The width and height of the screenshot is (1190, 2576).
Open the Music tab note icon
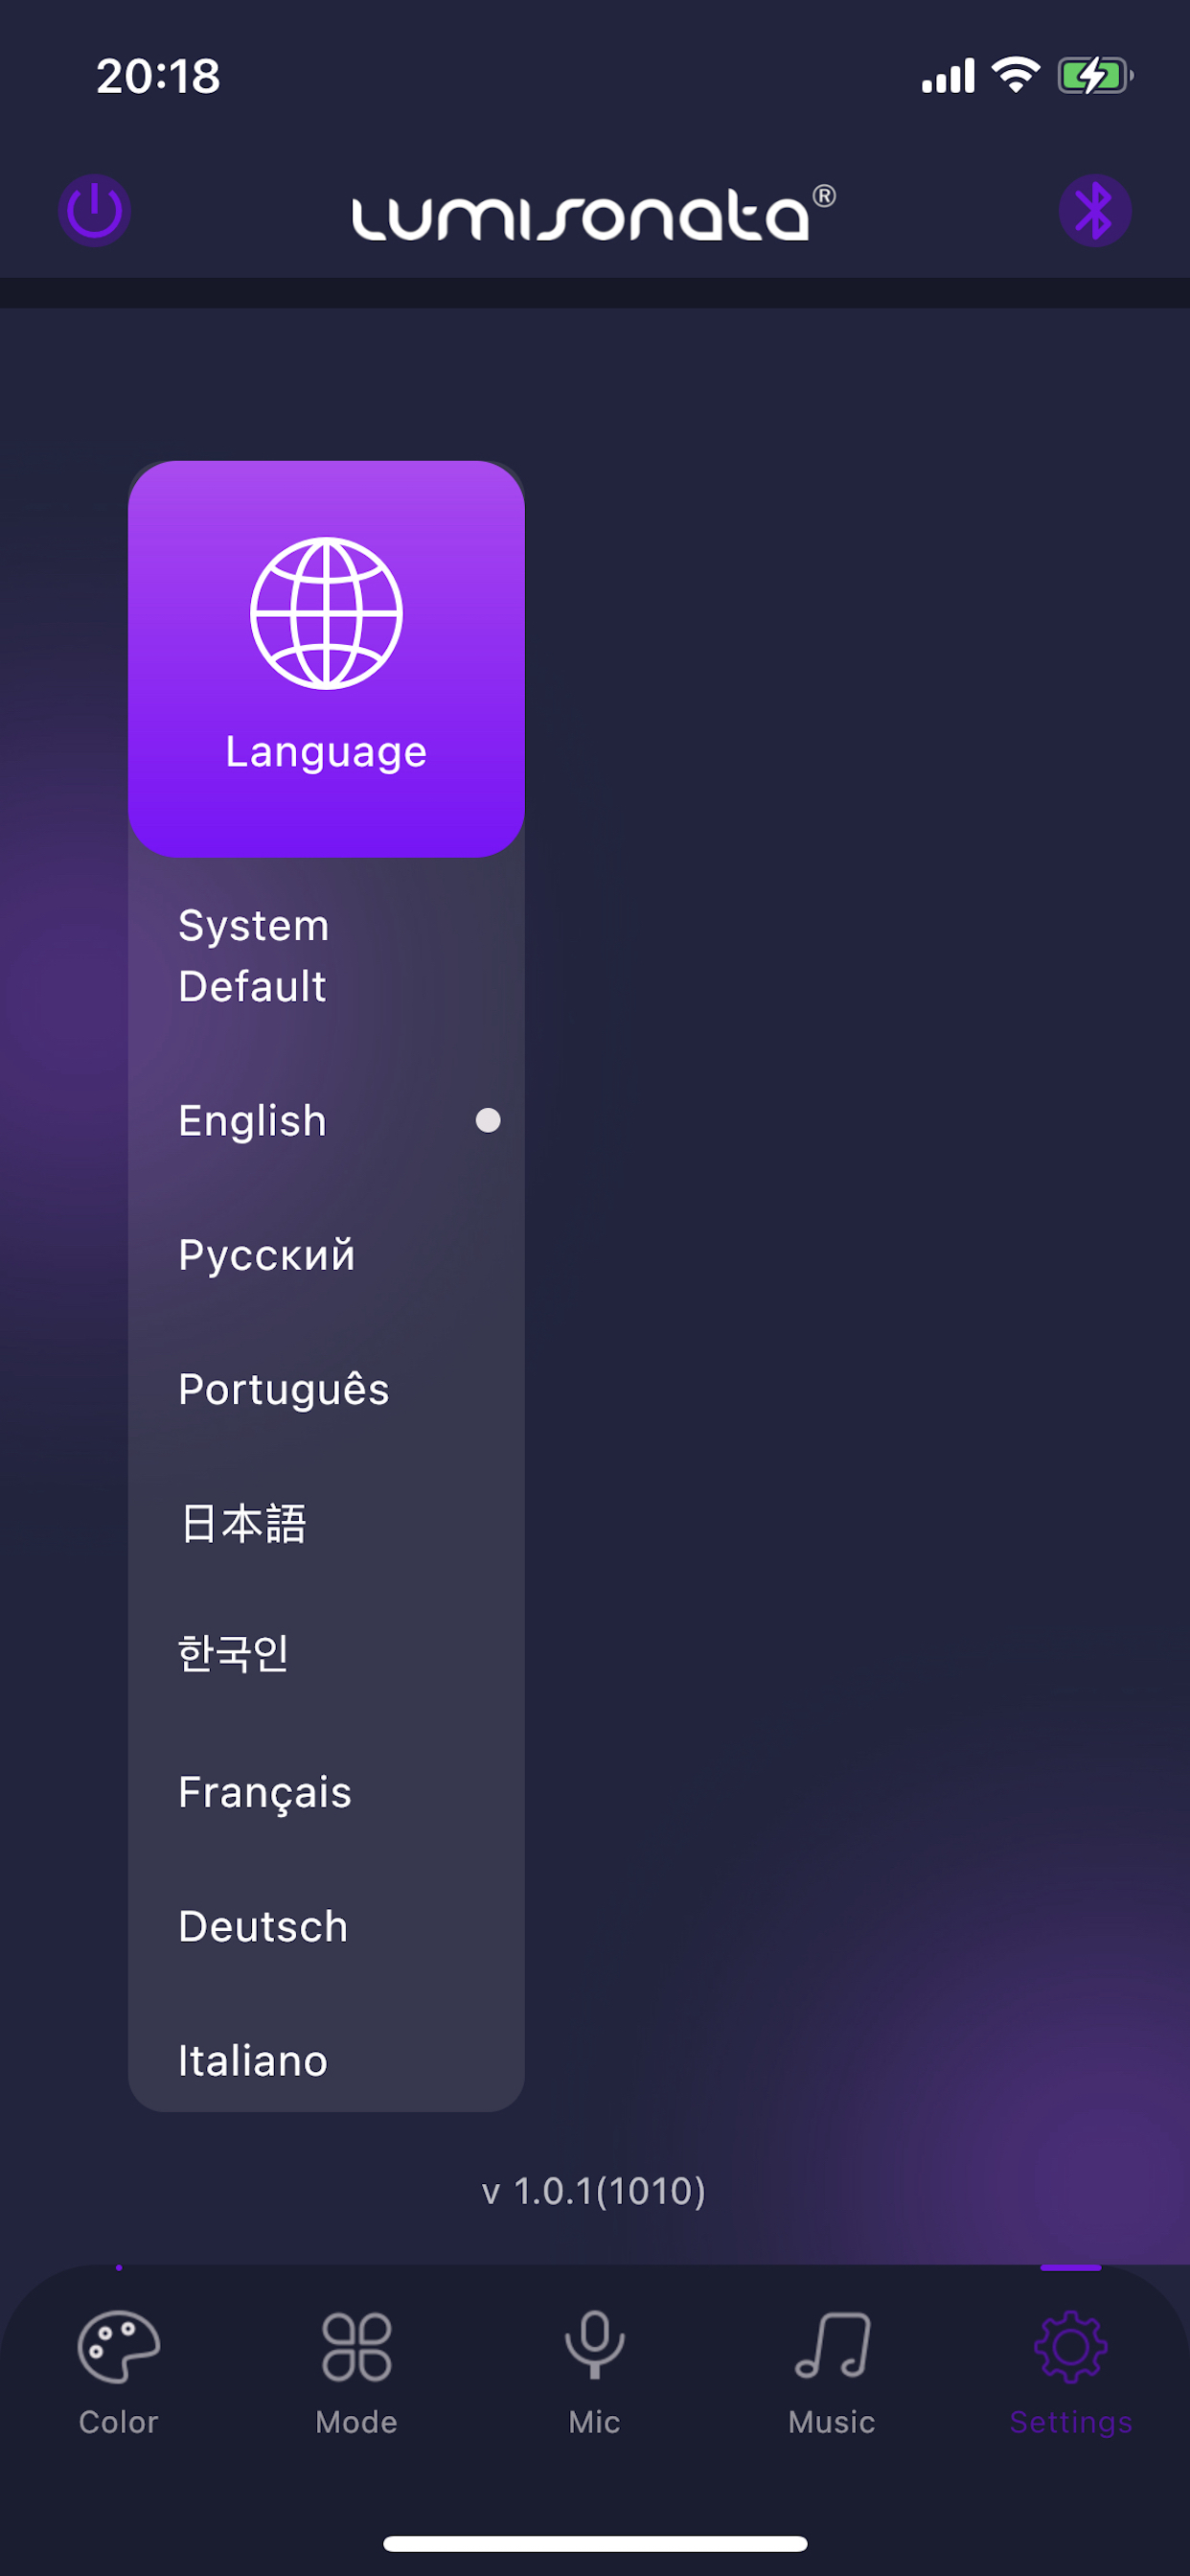(832, 2345)
